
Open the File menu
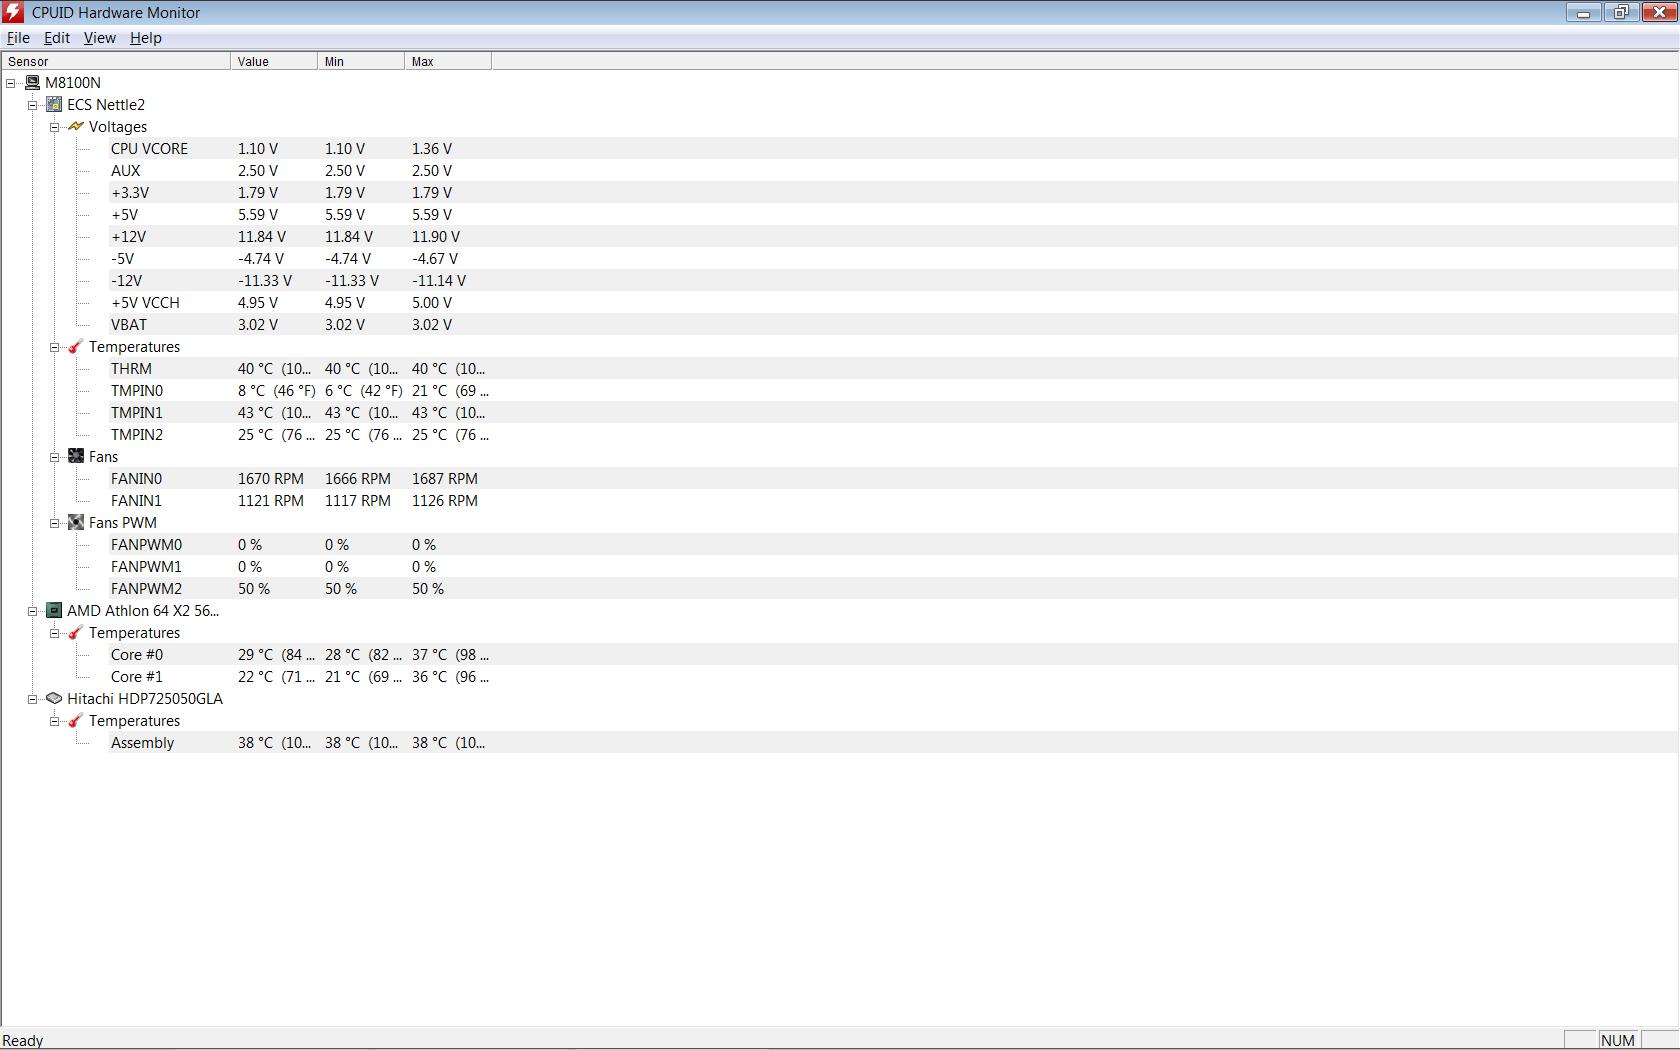(x=18, y=38)
